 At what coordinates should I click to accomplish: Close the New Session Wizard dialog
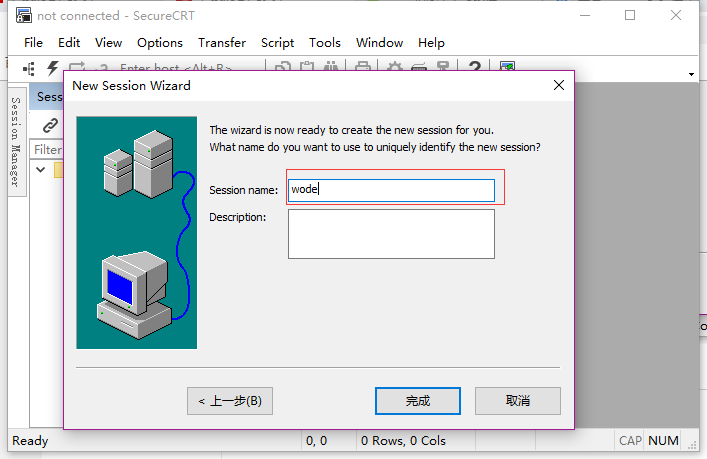[x=559, y=85]
